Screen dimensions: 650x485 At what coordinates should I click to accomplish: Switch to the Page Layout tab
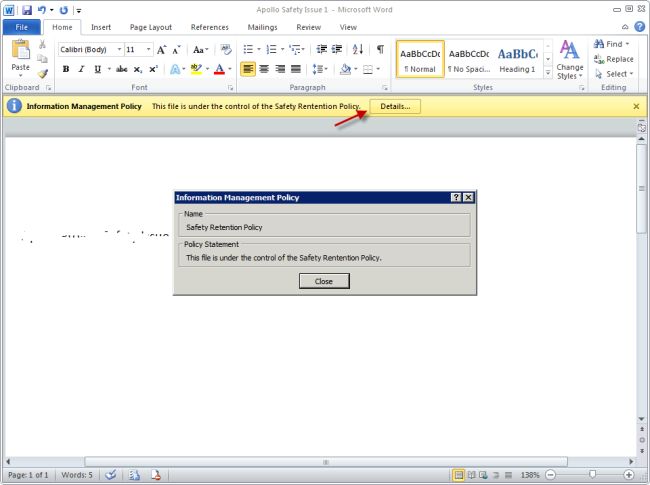tap(151, 27)
